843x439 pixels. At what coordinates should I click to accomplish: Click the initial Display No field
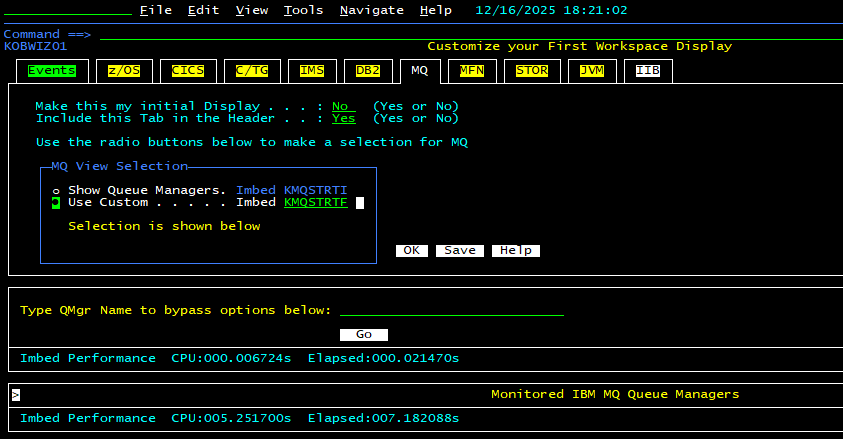pos(343,106)
